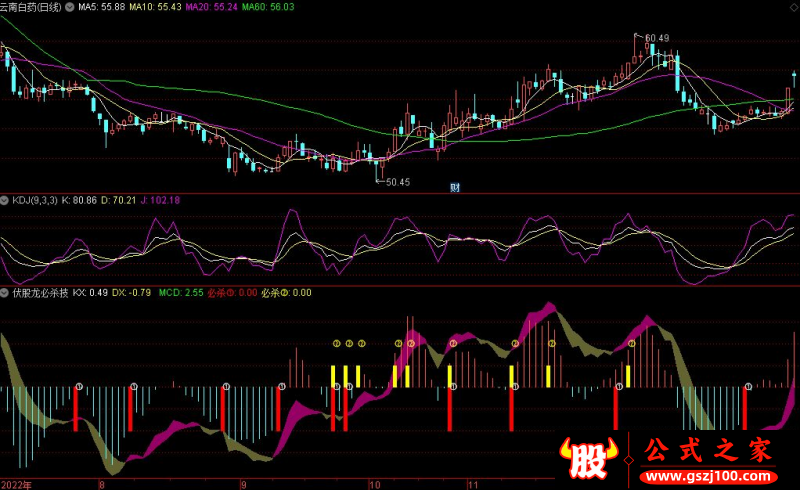Click the 云南白药(日线) stock title

click(31, 7)
